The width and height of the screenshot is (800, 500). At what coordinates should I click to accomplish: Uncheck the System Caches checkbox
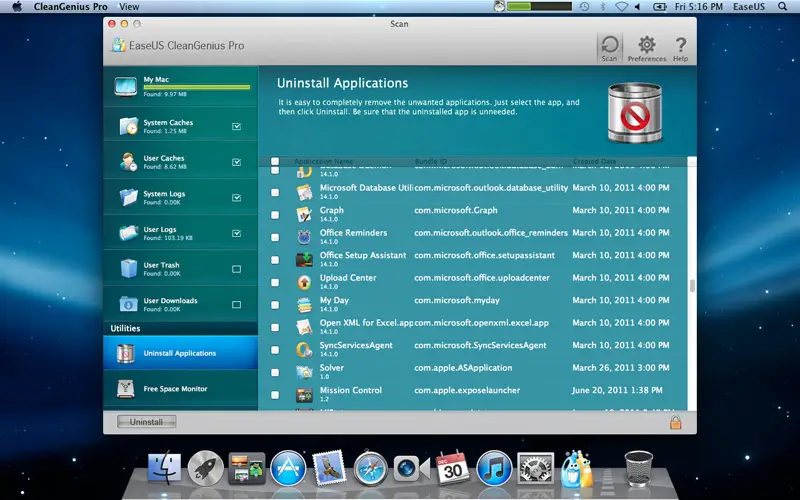click(236, 127)
